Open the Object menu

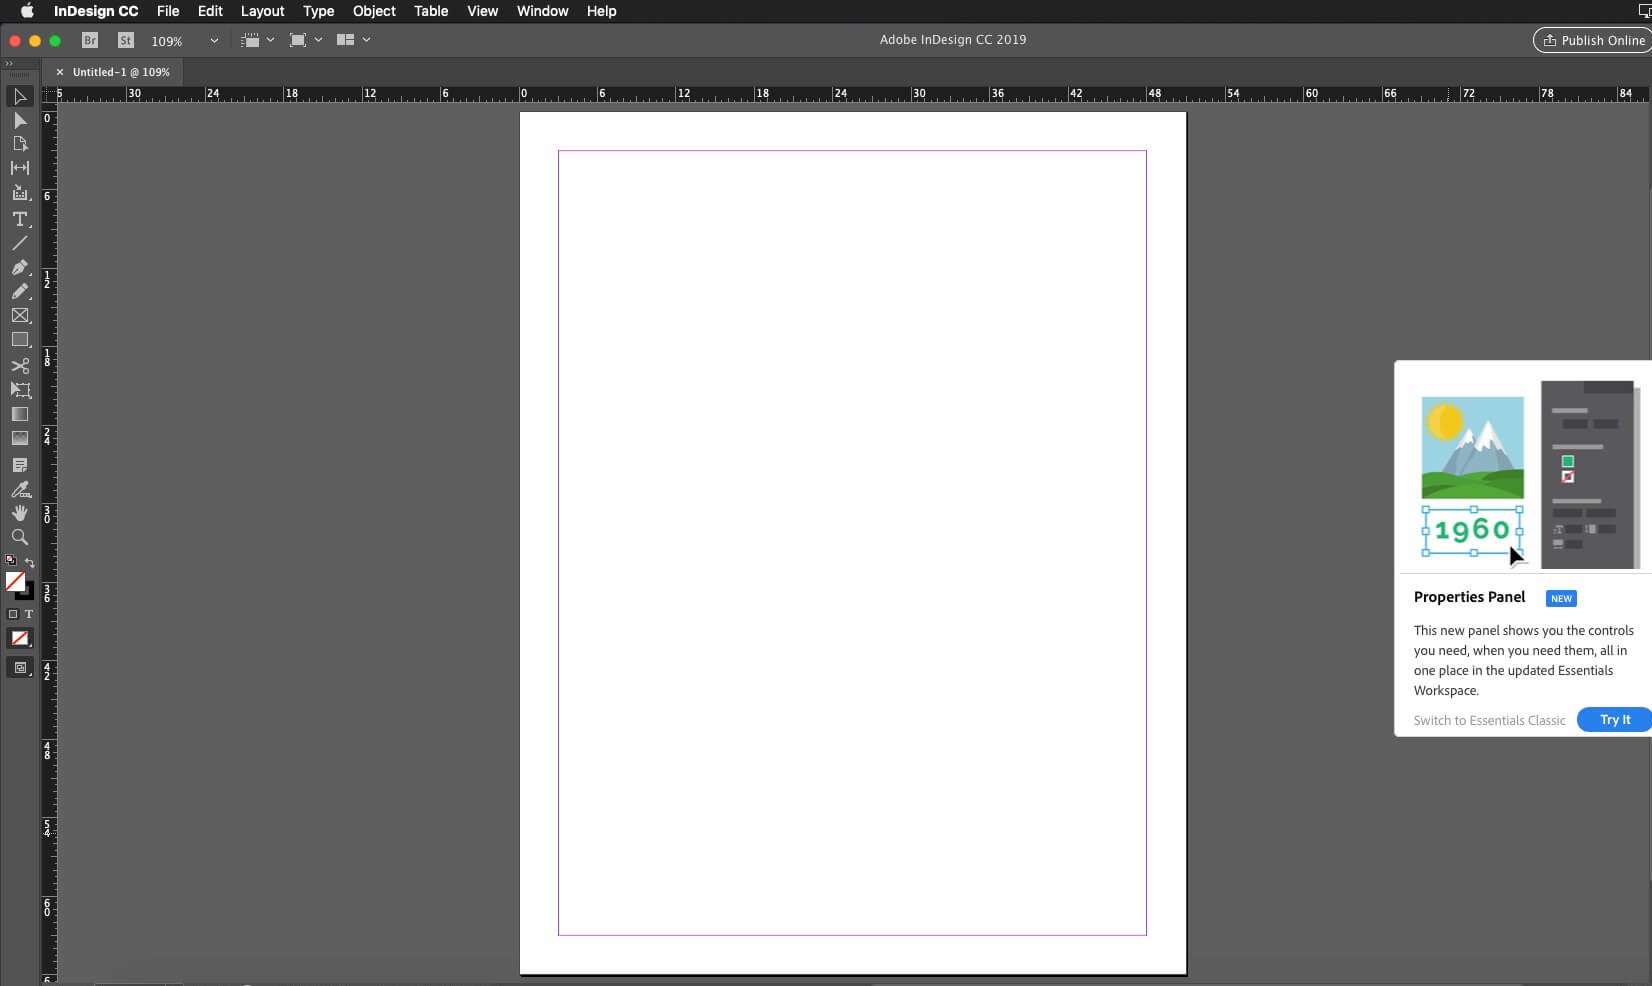click(374, 11)
